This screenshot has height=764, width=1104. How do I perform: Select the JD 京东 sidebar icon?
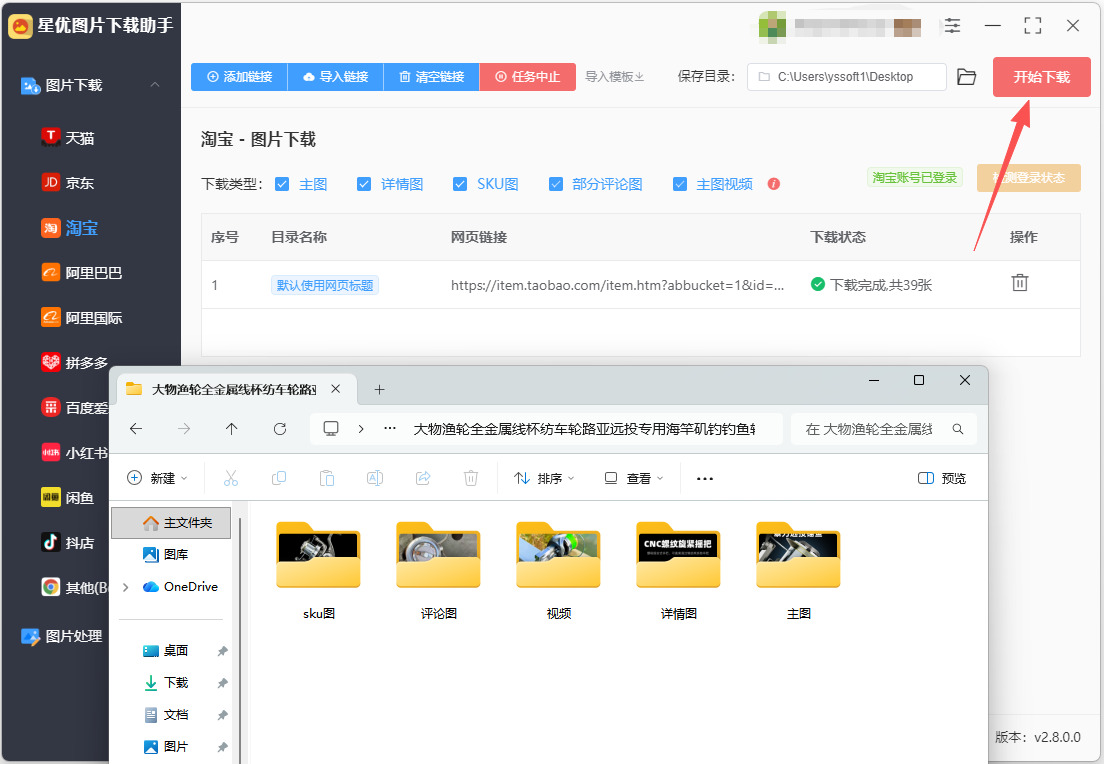(x=51, y=182)
